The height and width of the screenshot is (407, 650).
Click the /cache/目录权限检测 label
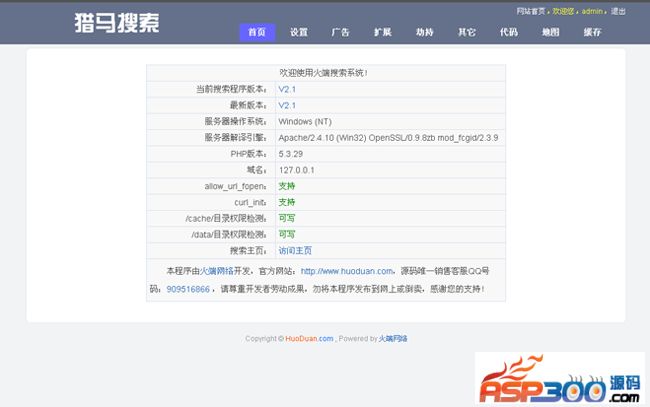pos(226,218)
